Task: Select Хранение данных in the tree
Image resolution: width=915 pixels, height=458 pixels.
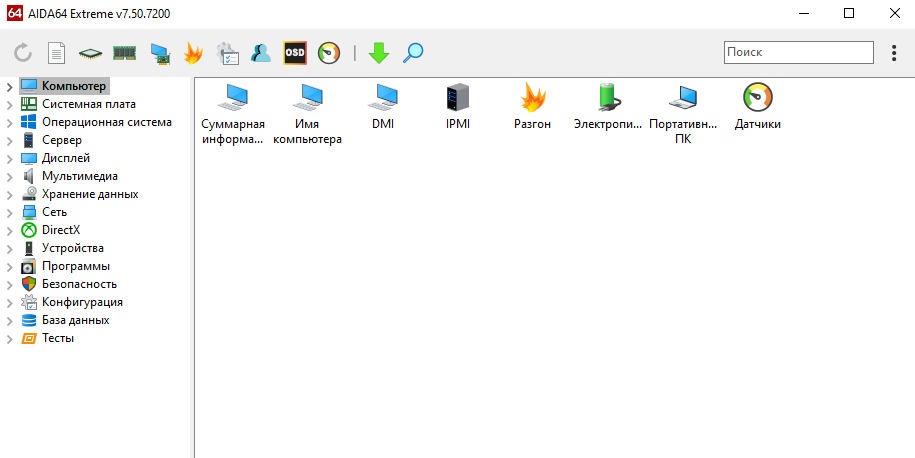Action: pos(90,194)
